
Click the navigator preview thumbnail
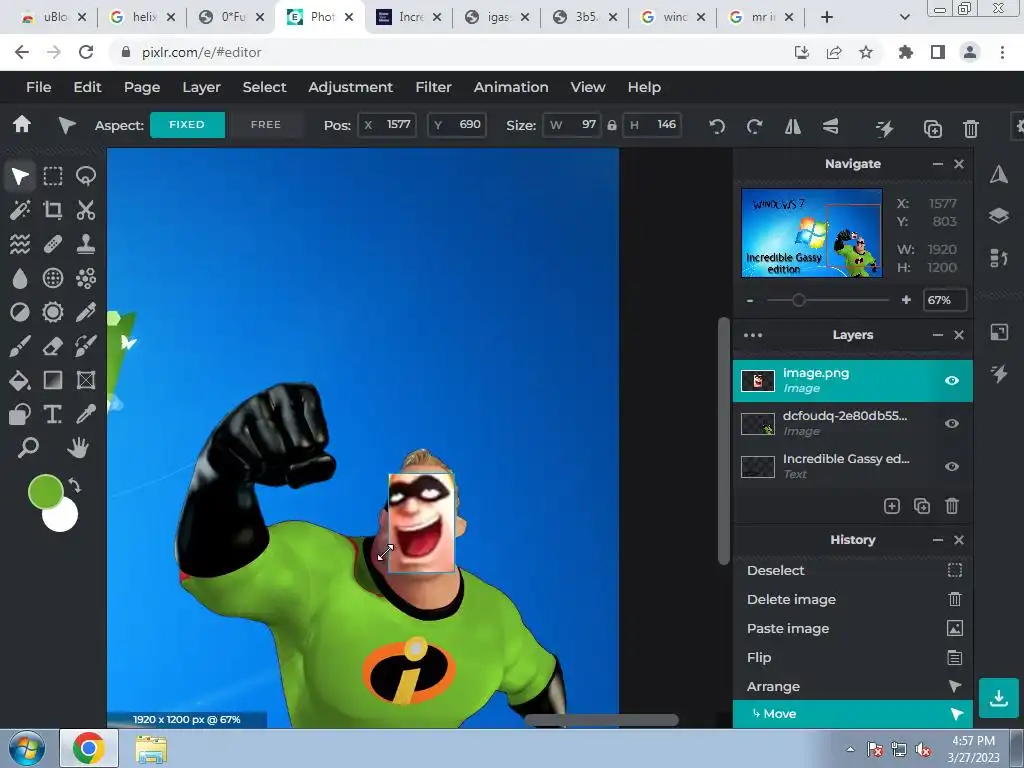pyautogui.click(x=812, y=233)
